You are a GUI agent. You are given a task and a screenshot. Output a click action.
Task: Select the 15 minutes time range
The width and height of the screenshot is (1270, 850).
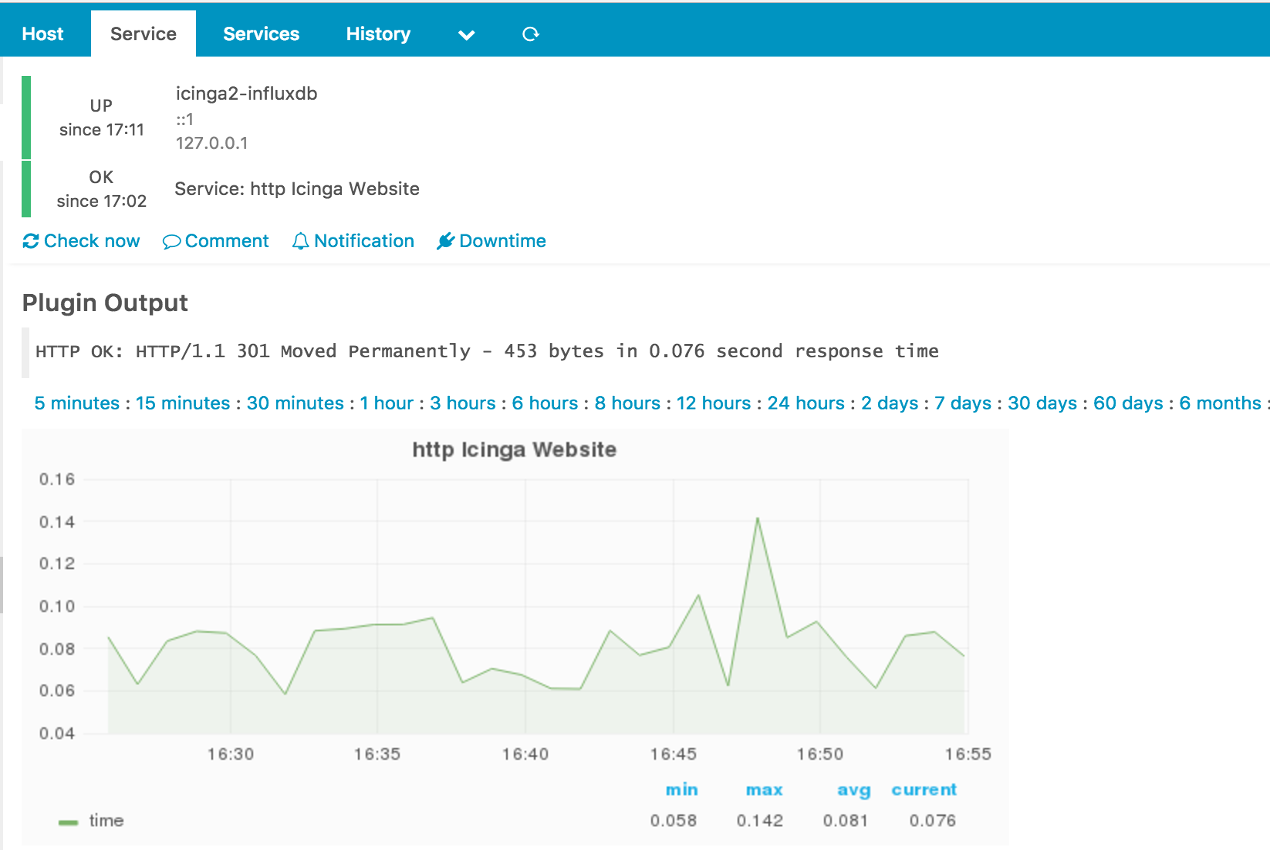(183, 403)
